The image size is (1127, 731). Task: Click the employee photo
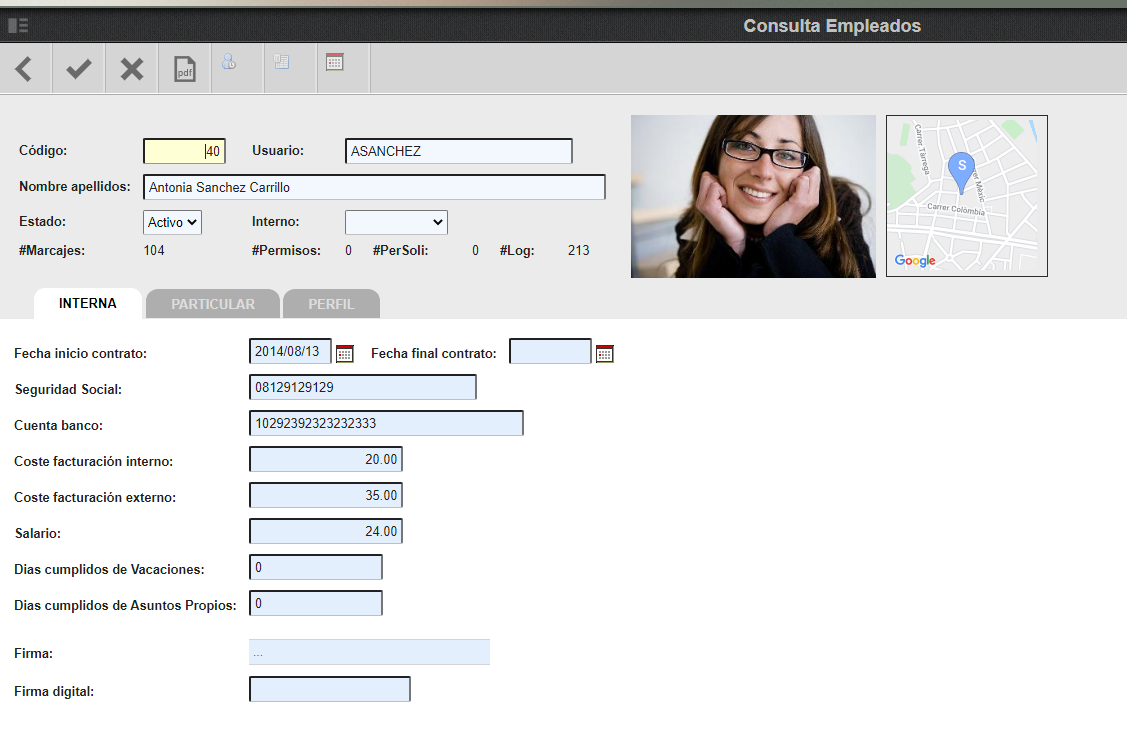[753, 196]
